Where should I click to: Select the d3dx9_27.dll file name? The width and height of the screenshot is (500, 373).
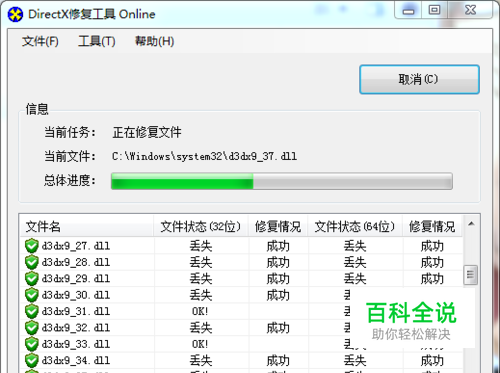click(76, 246)
